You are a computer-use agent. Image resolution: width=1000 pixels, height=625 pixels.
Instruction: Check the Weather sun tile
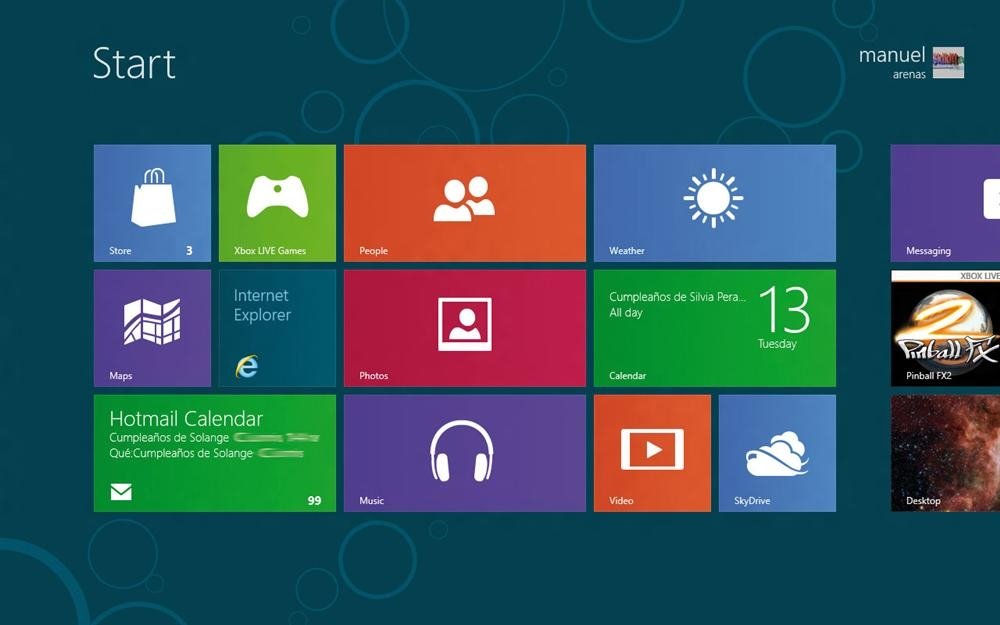[714, 203]
